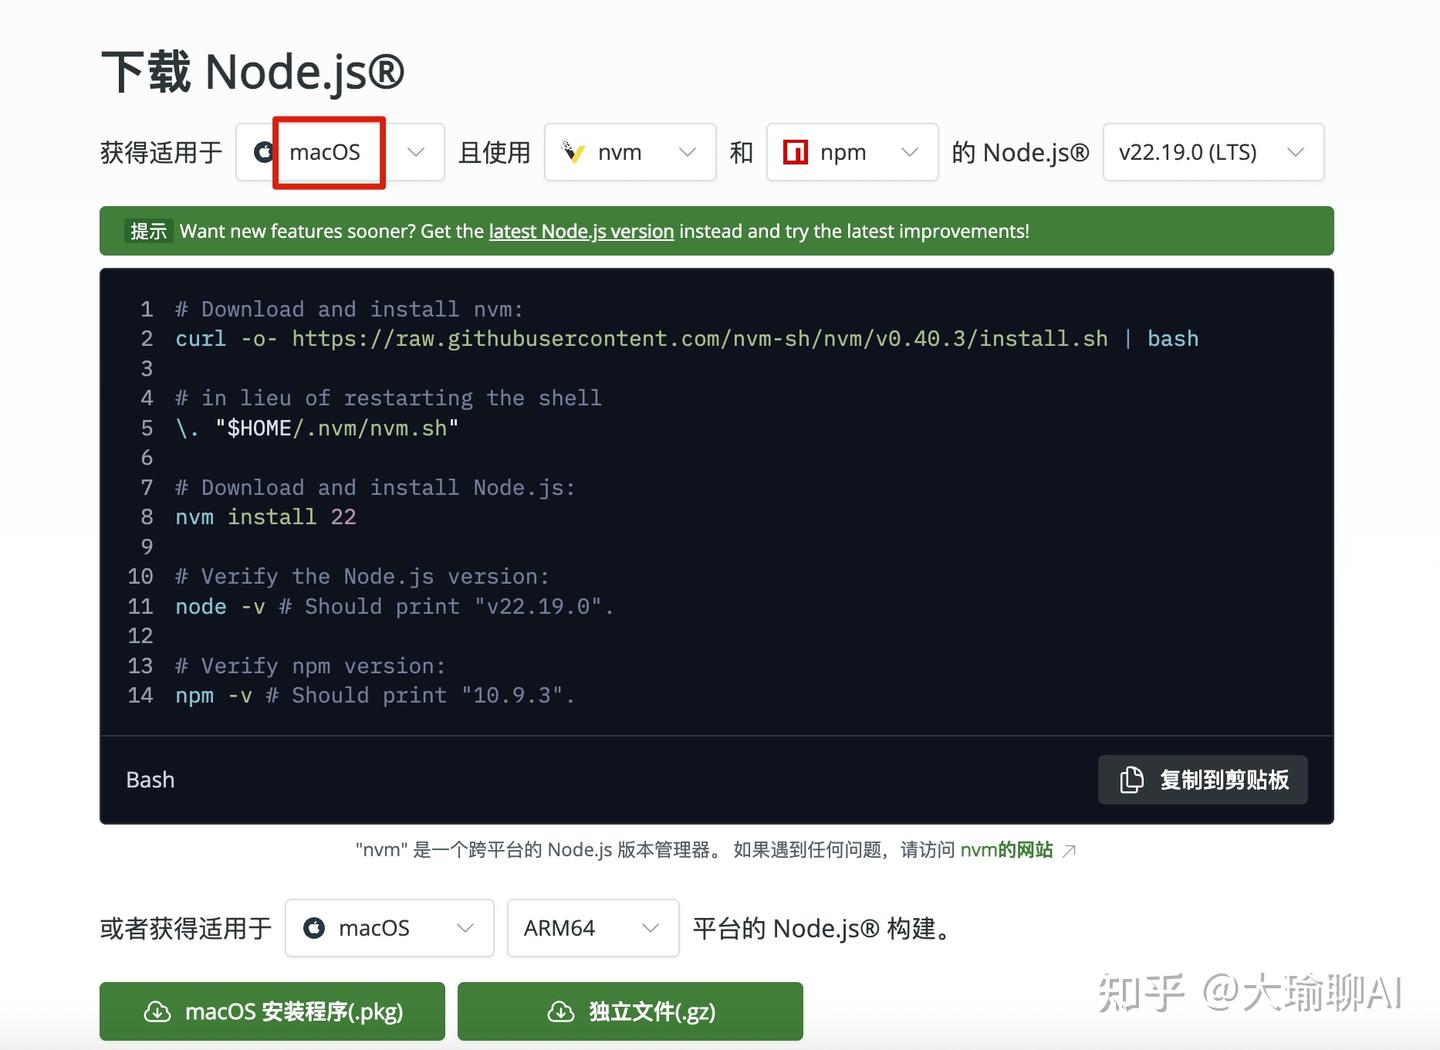
Task: Select the Bash tab below the code block
Action: pos(150,779)
